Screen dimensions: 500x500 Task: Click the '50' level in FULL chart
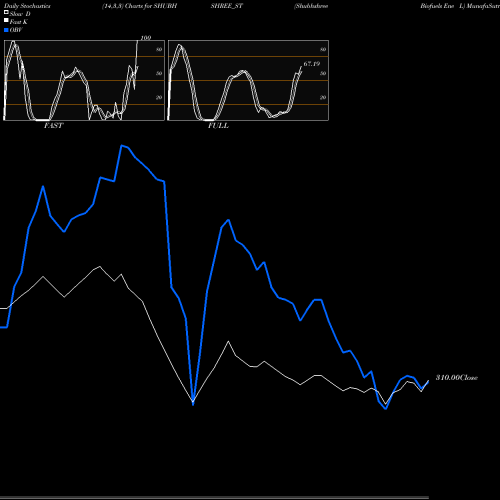pos(323,73)
